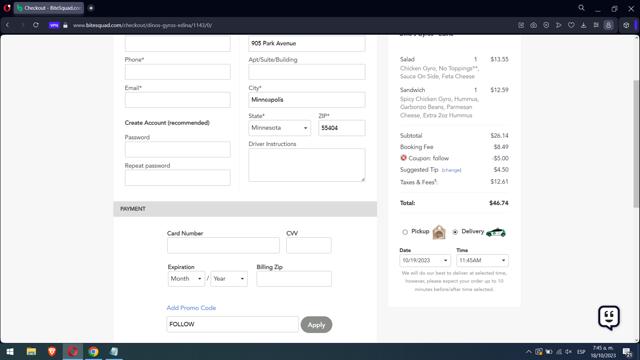Screen dimensions: 640x360
Task: Focus the Password input field
Action: tap(178, 149)
